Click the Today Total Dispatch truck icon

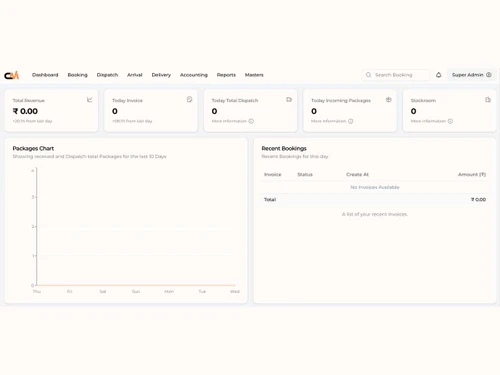pos(289,99)
